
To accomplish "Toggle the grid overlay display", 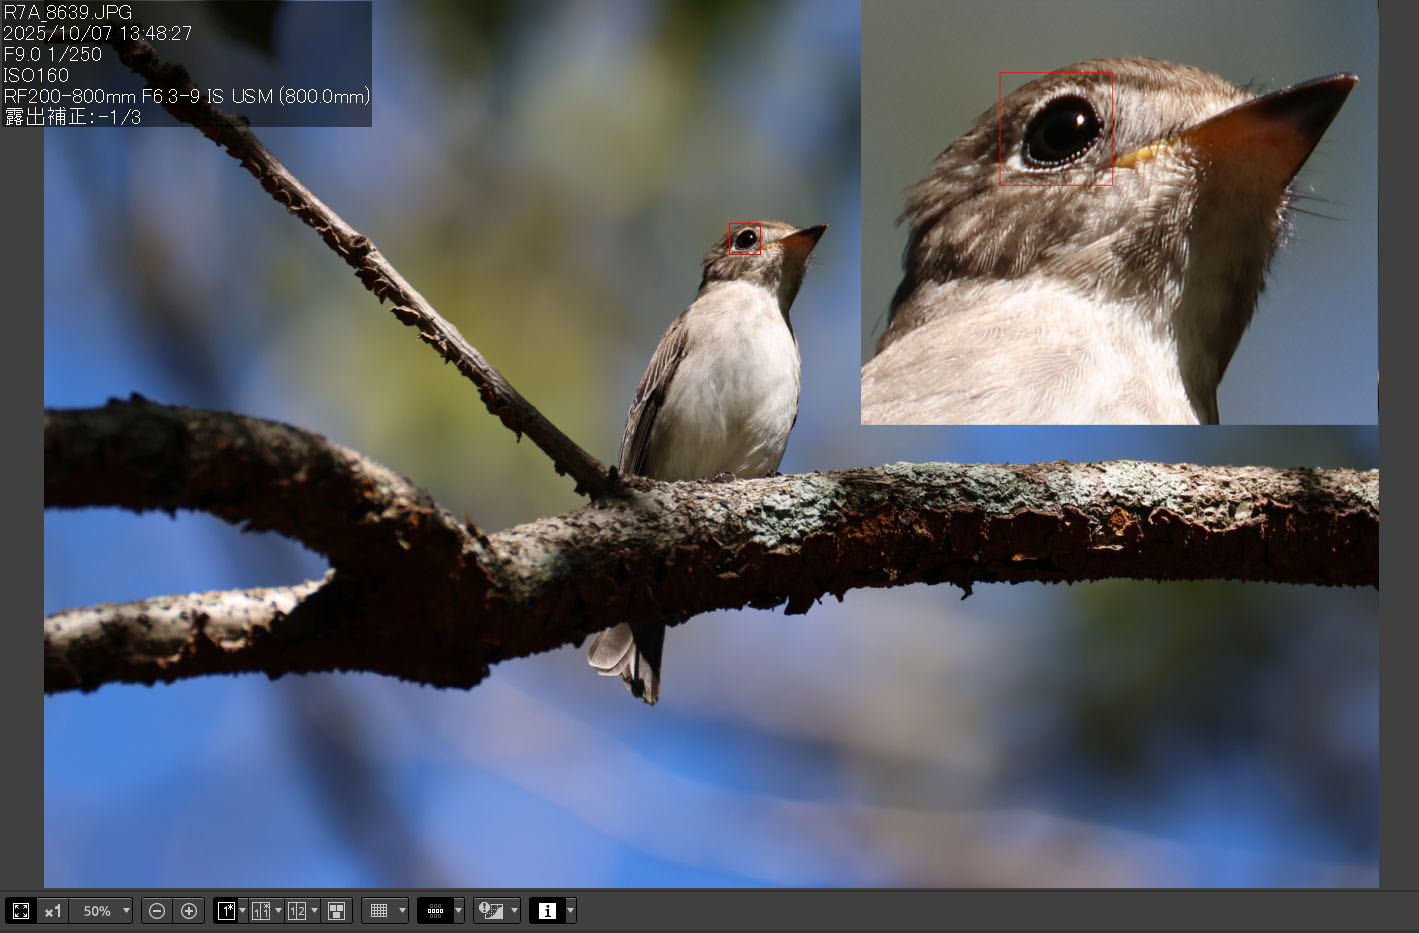I will click(x=379, y=911).
